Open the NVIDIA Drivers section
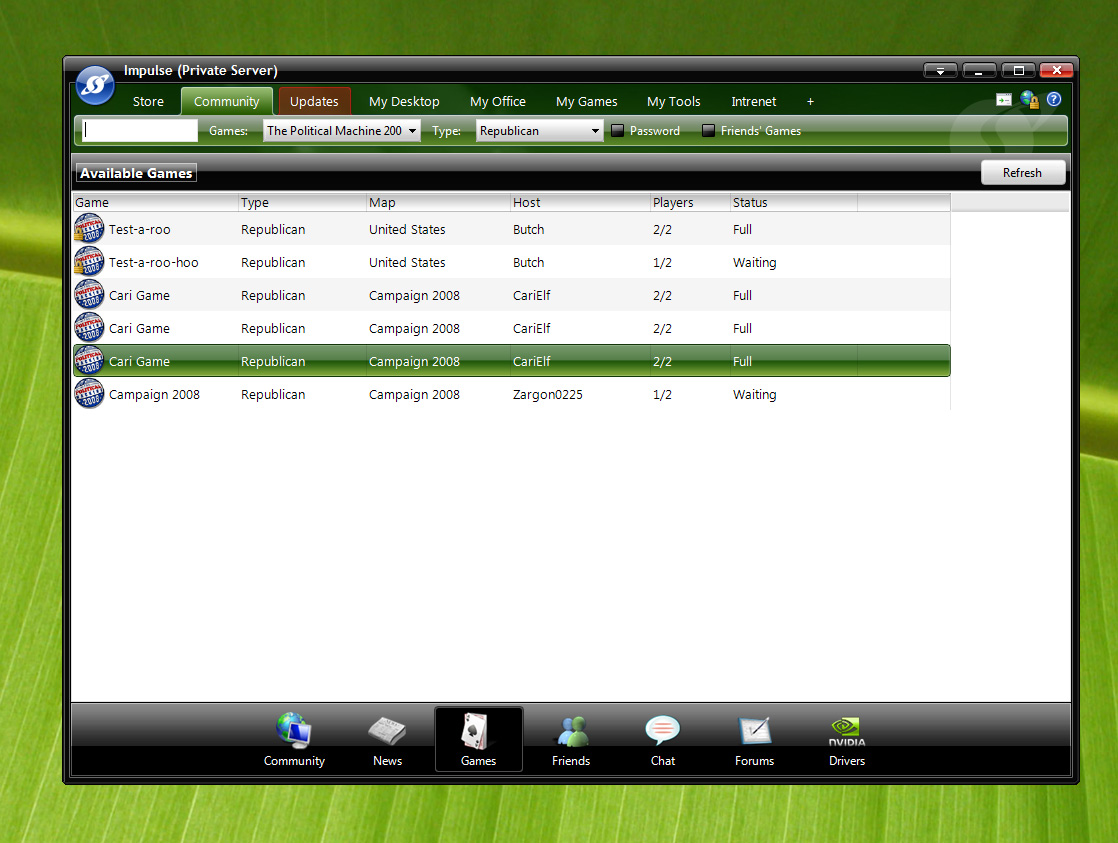This screenshot has height=843, width=1118. [846, 740]
